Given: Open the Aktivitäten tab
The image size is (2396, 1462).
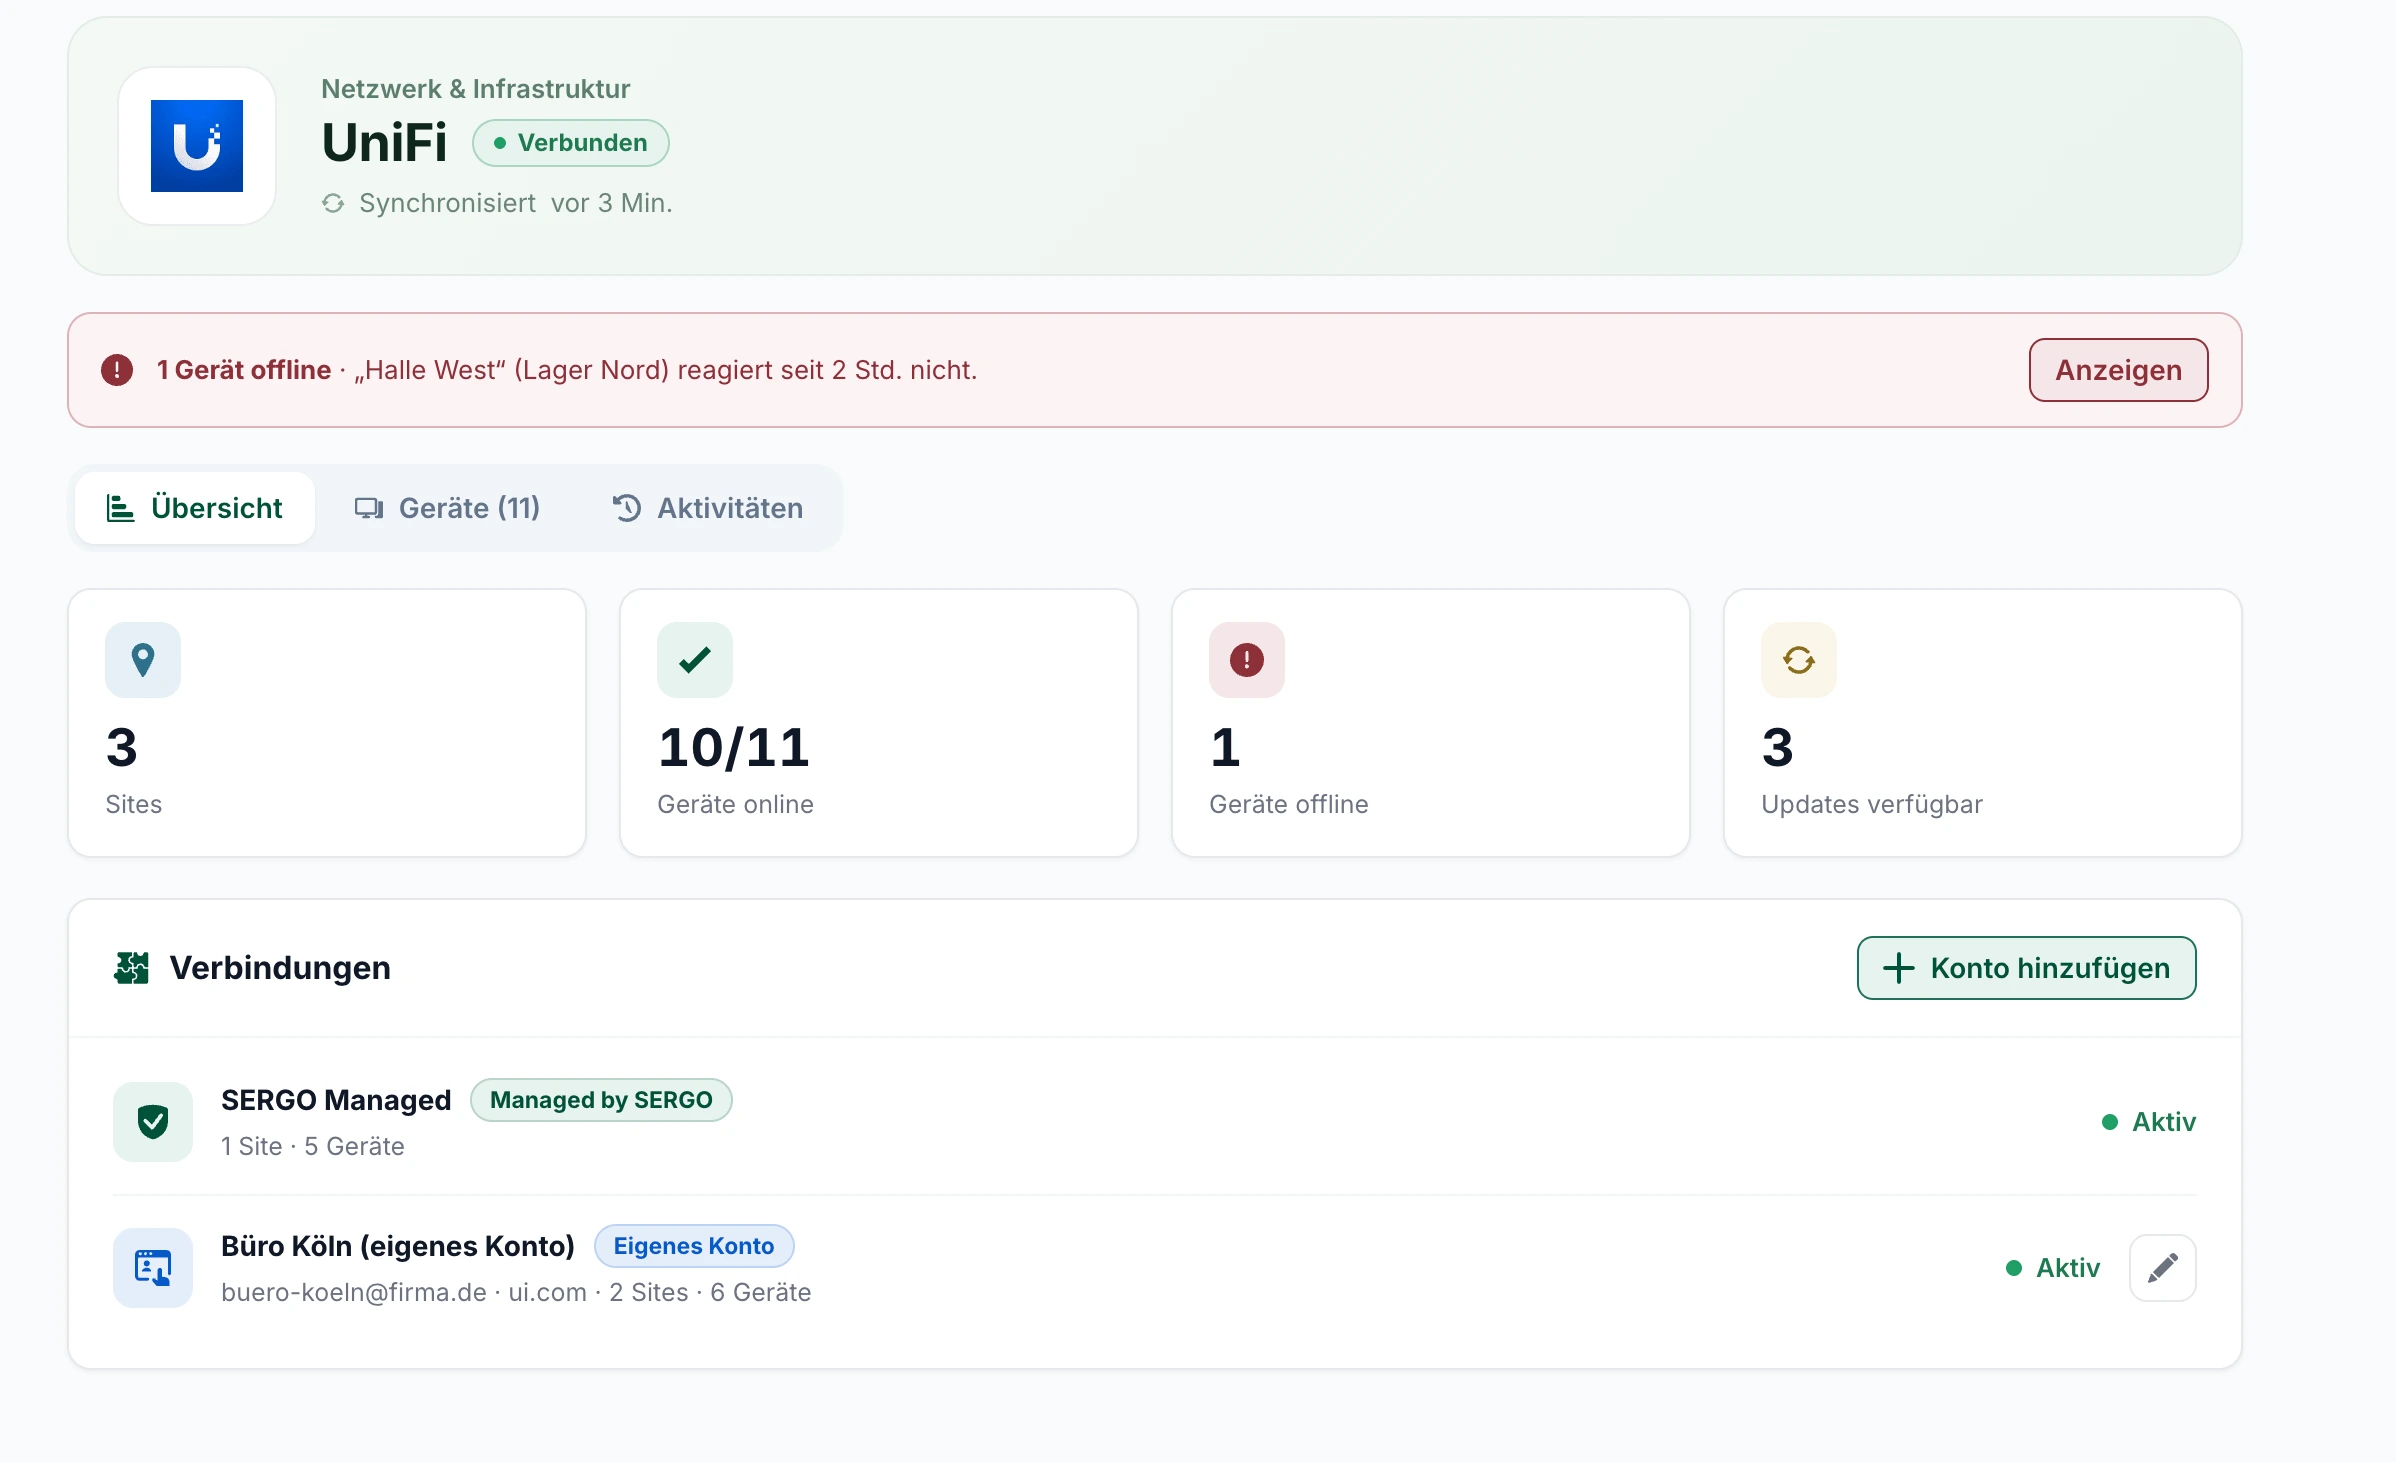Looking at the screenshot, I should [708, 508].
